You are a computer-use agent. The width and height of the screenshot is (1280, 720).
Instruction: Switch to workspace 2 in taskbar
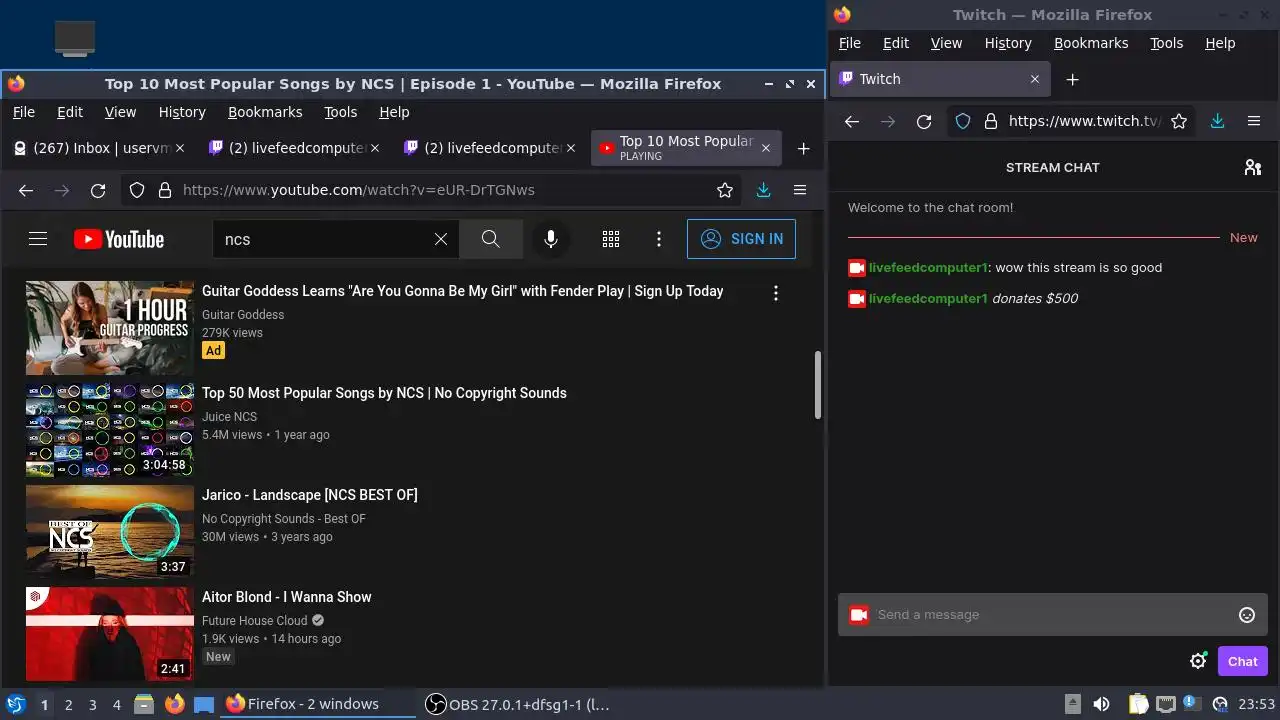click(68, 704)
